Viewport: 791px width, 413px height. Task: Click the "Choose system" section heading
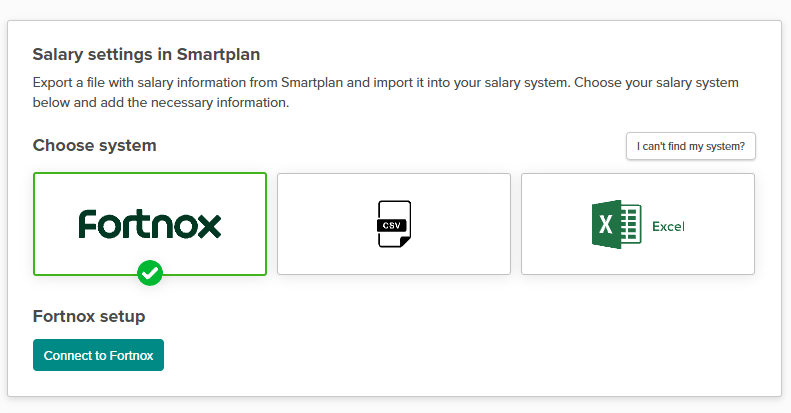pos(95,145)
